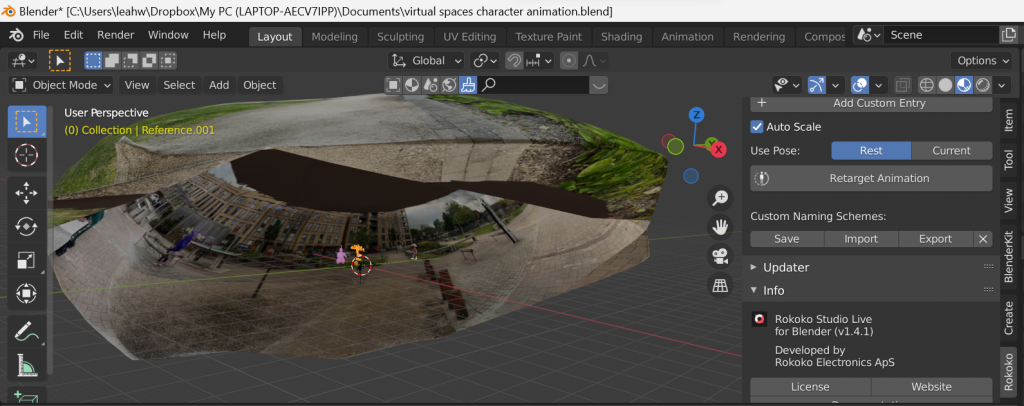Open visibility and selectability filter dropdown

pos(787,85)
